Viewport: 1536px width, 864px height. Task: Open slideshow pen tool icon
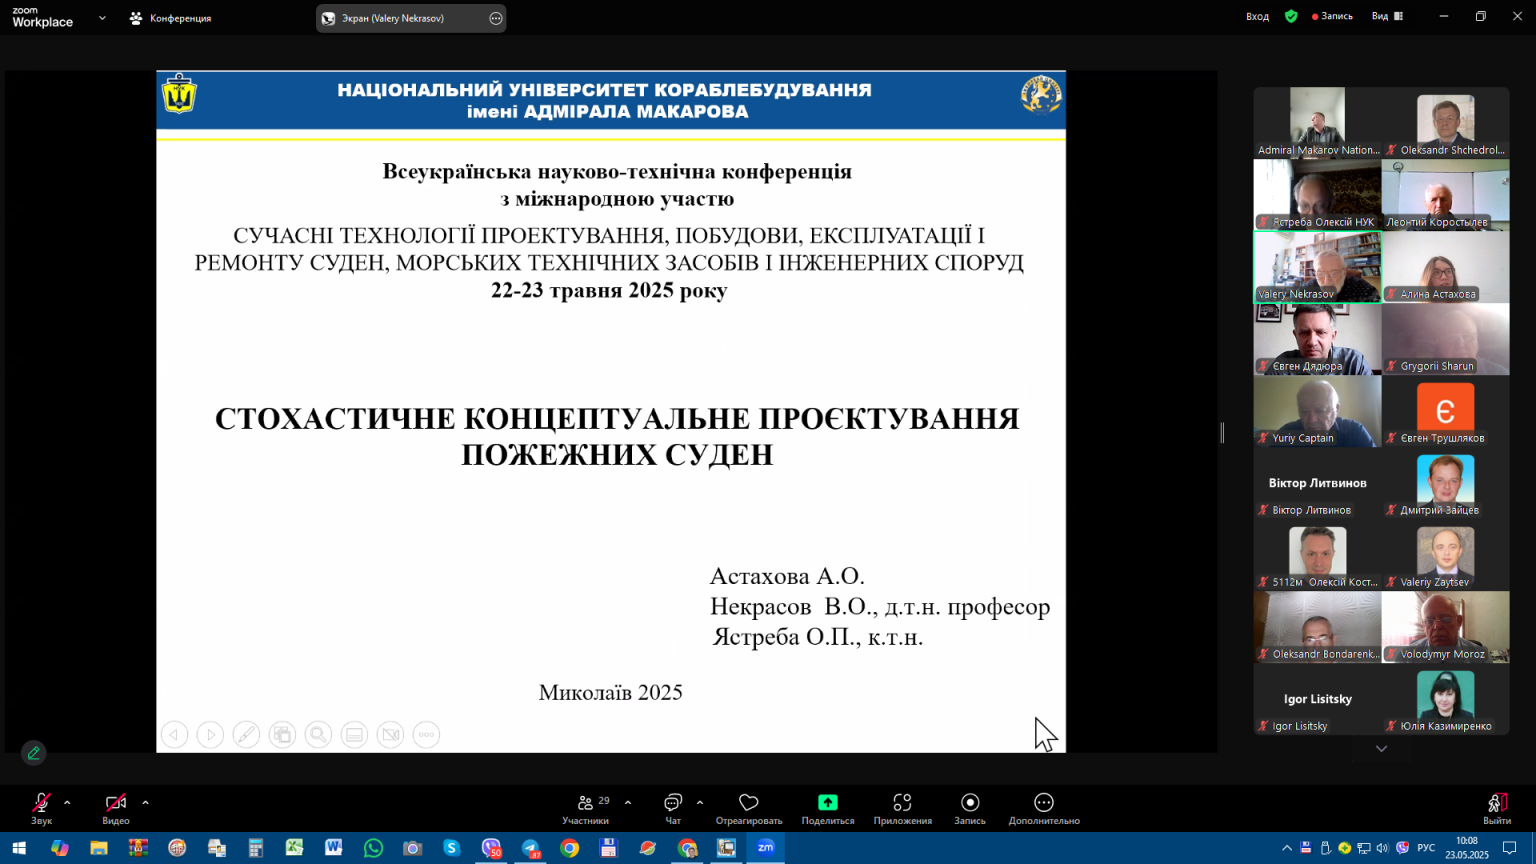tap(246, 735)
